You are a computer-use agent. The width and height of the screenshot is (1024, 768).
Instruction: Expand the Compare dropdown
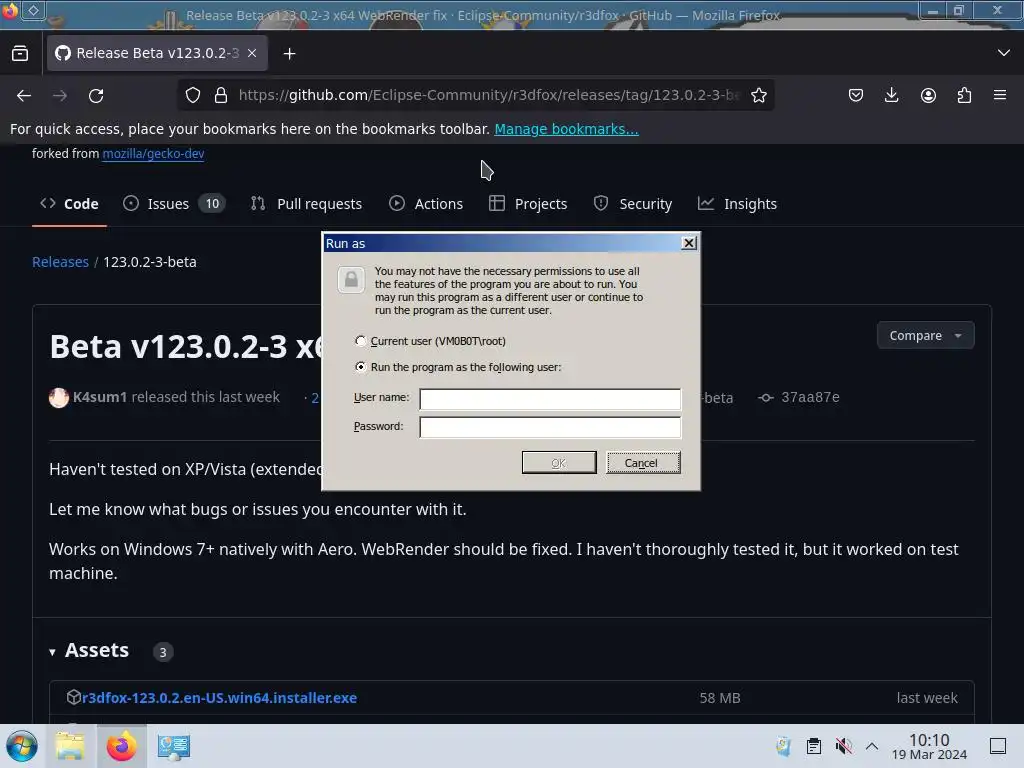[925, 336]
